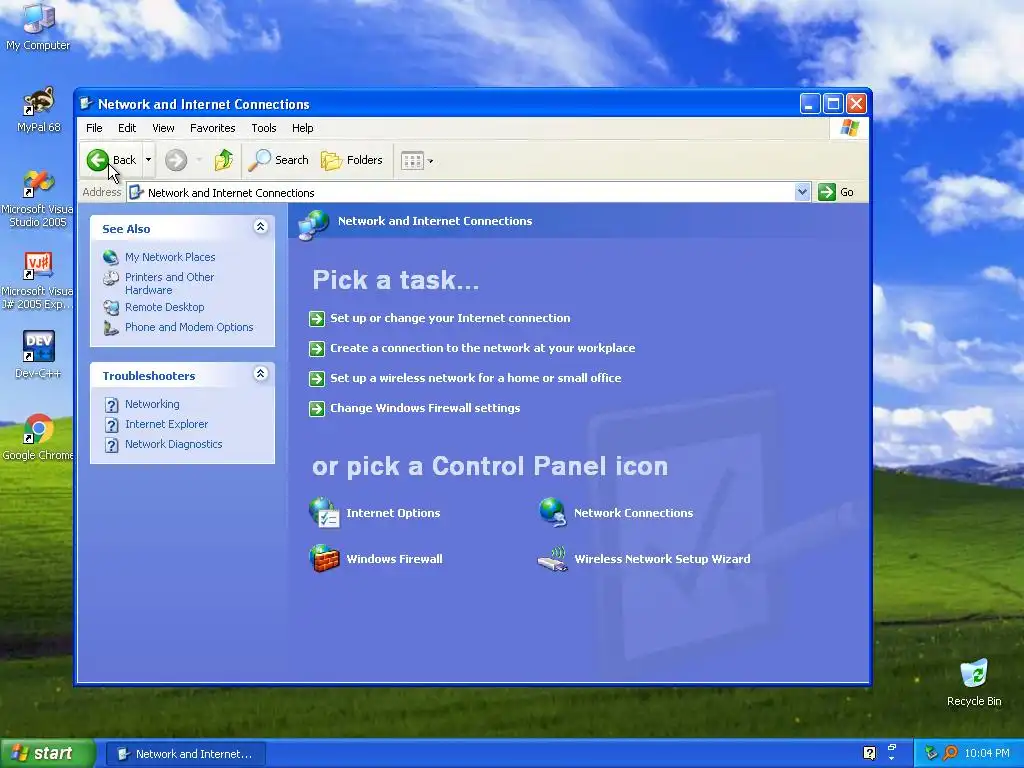This screenshot has width=1024, height=768.
Task: Click arrow icon beside wireless network task
Action: (x=317, y=379)
